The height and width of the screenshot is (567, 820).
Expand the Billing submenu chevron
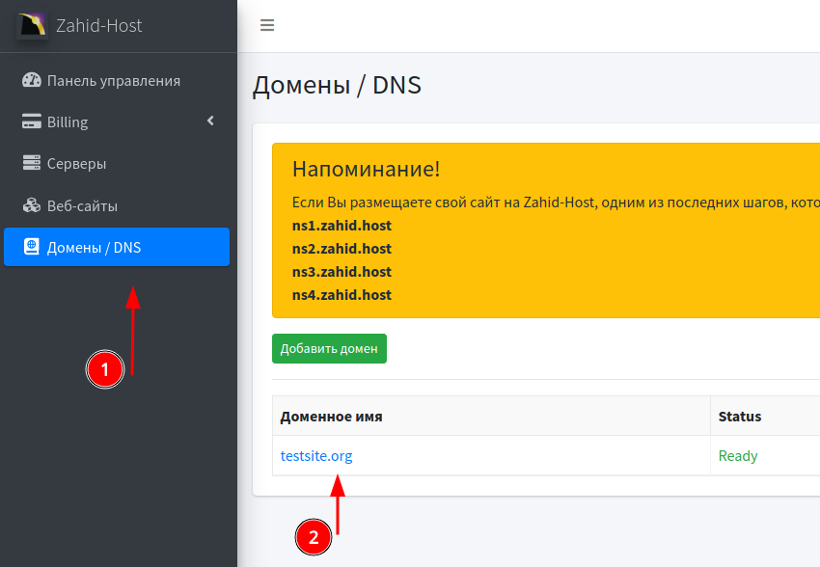pyautogui.click(x=210, y=121)
